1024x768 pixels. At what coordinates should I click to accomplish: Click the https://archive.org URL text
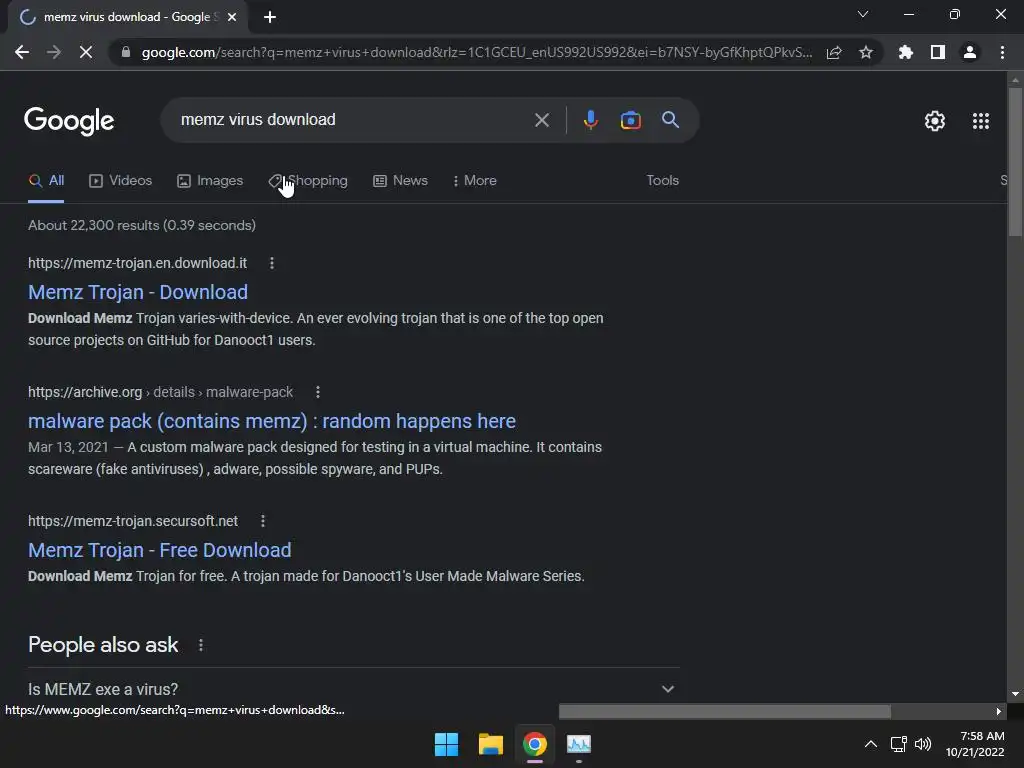[85, 392]
